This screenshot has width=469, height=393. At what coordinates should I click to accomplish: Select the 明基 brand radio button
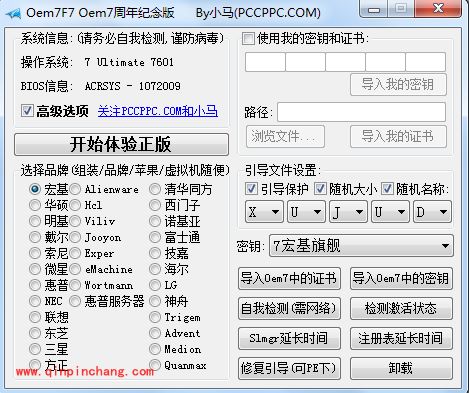pos(35,221)
